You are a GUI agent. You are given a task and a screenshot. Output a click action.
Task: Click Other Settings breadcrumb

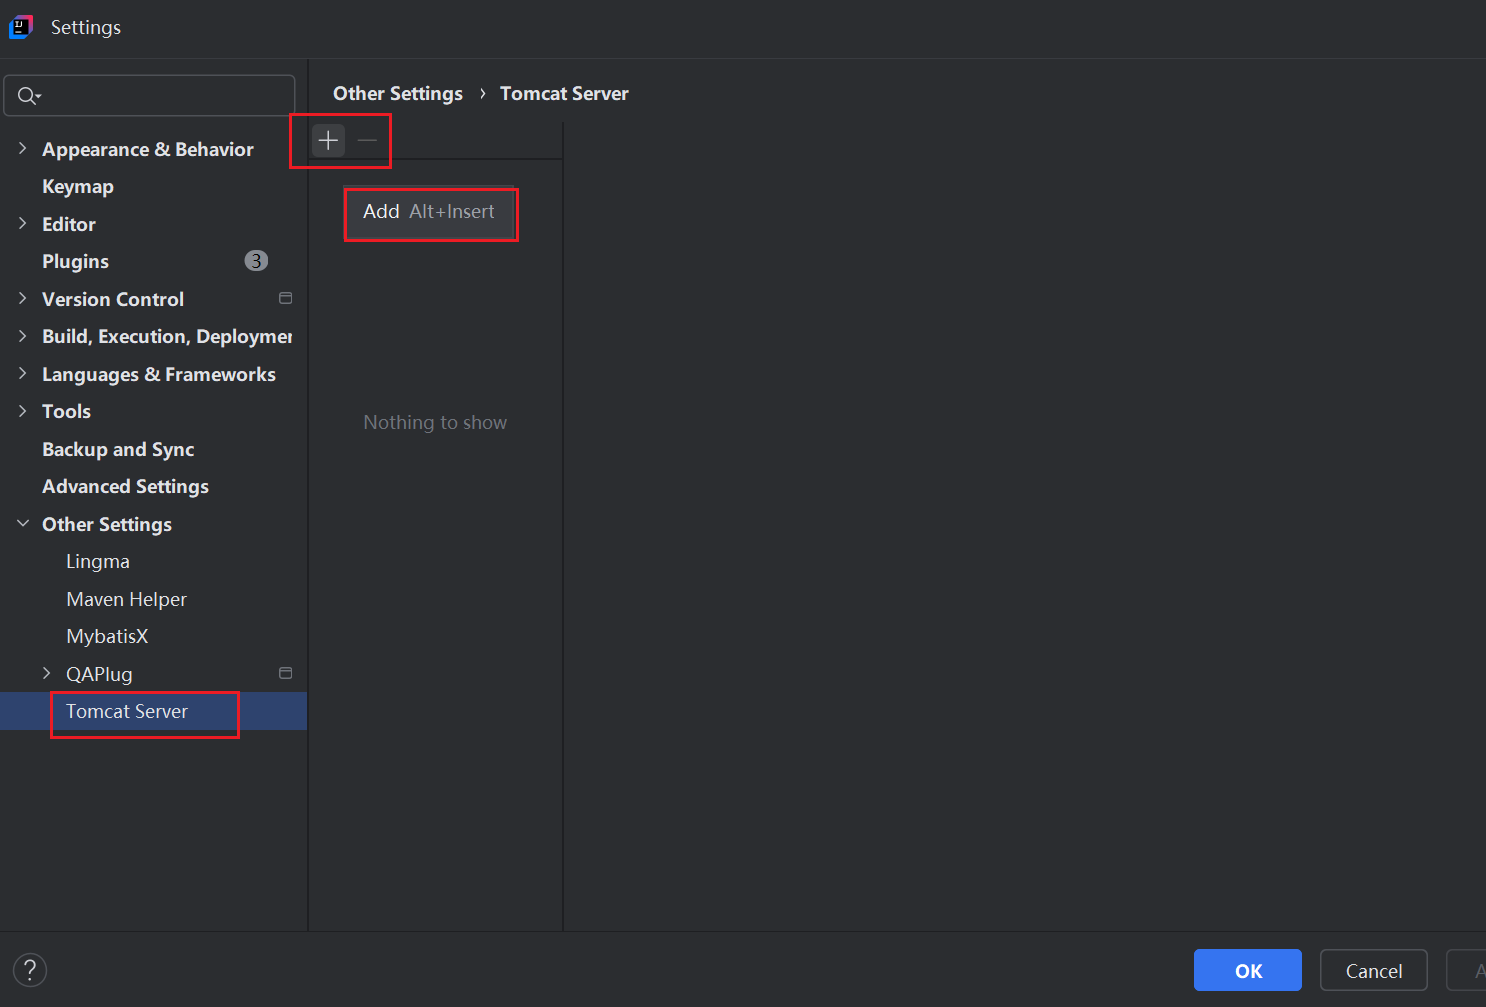pos(398,93)
